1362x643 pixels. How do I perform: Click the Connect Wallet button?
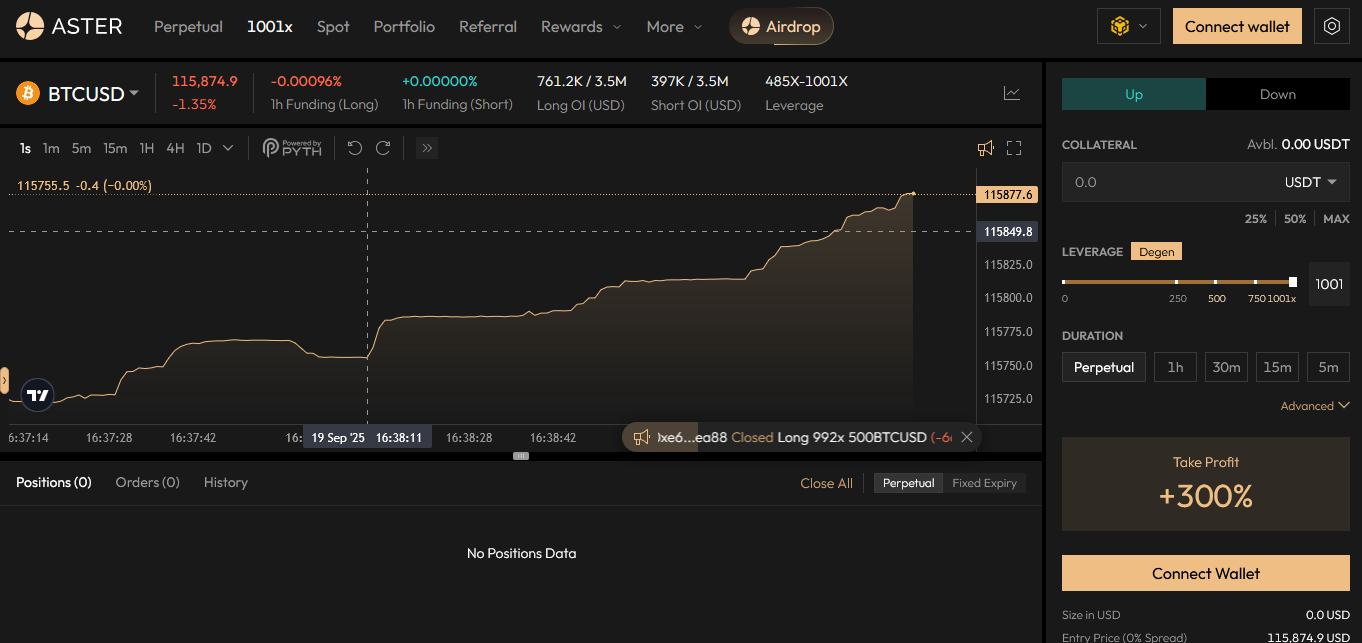(1205, 573)
